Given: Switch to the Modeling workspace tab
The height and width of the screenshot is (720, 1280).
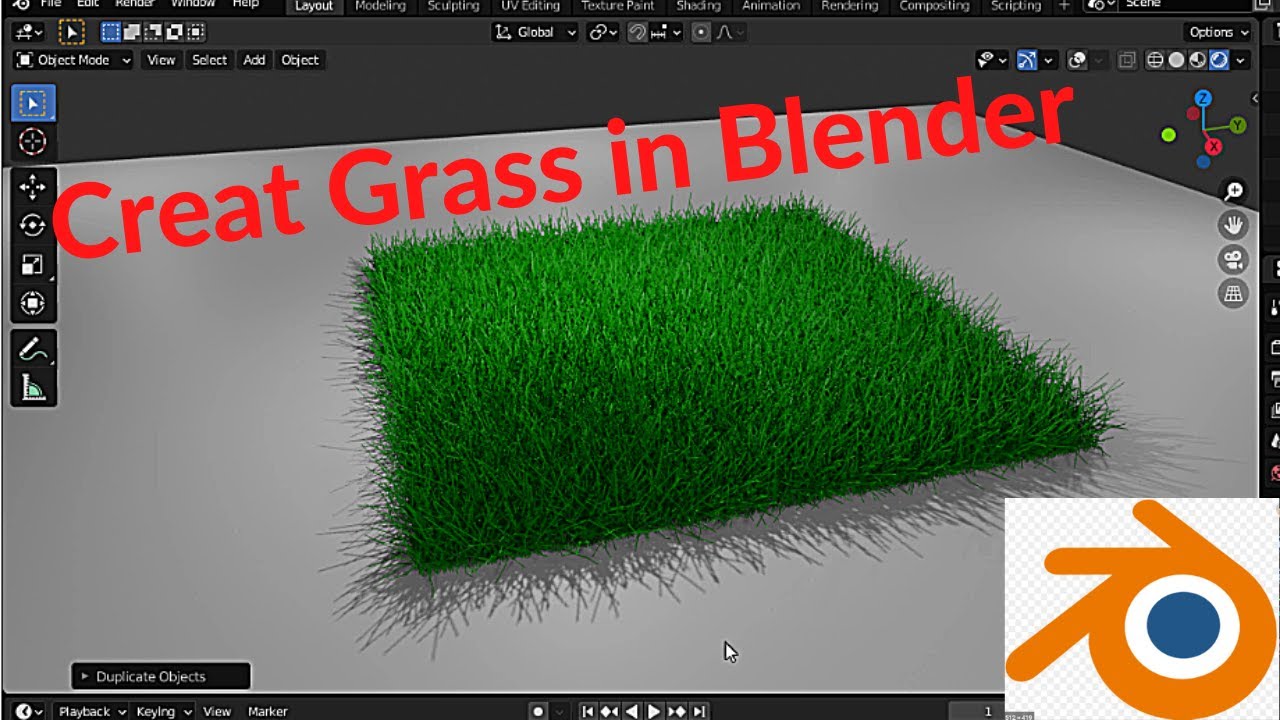Looking at the screenshot, I should point(381,6).
